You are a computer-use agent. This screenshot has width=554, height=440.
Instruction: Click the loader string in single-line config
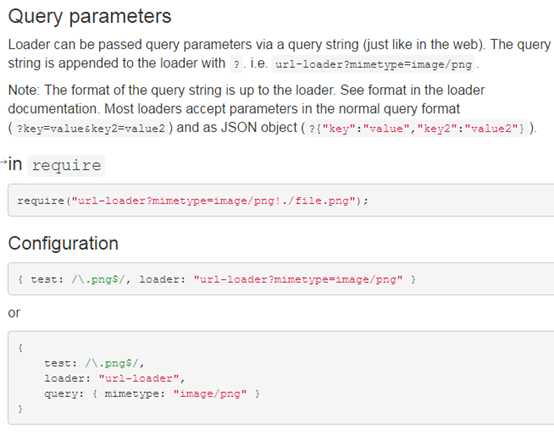[298, 280]
